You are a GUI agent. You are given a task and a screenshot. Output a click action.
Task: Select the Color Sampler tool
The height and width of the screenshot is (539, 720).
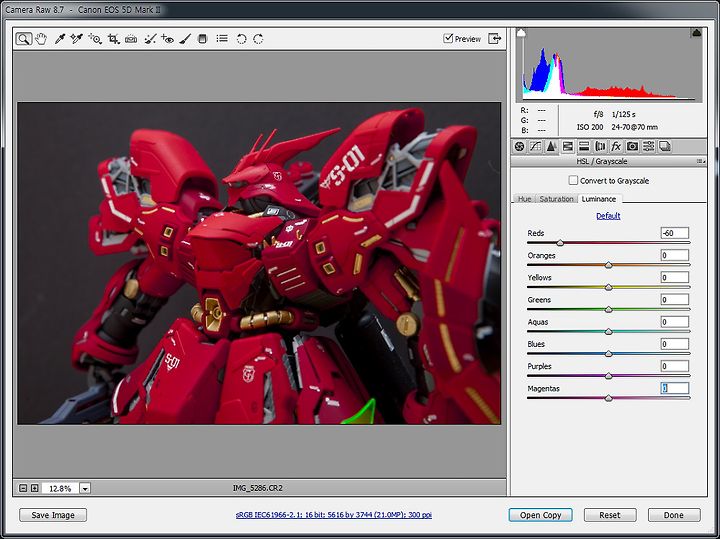77,39
